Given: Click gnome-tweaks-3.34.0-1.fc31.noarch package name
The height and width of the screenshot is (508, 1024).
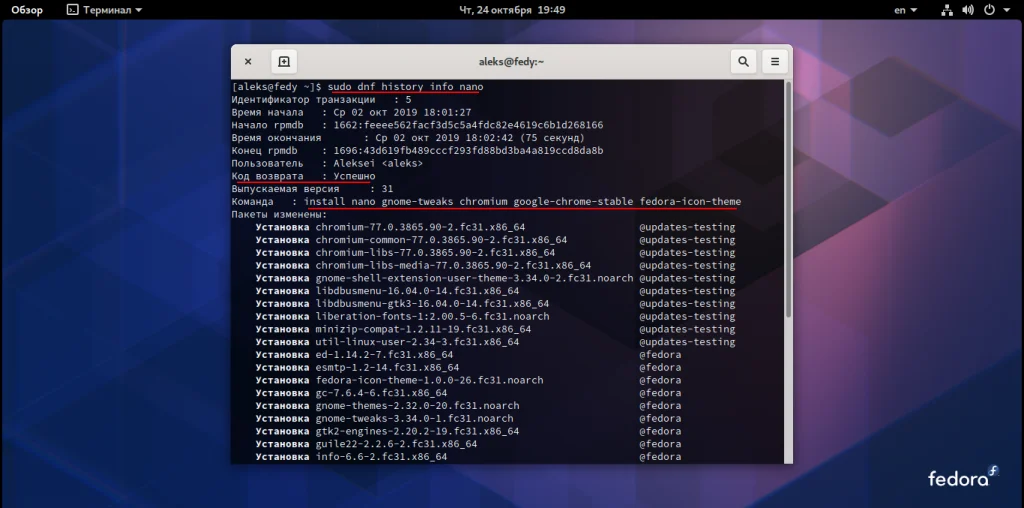Looking at the screenshot, I should click(x=414, y=419).
